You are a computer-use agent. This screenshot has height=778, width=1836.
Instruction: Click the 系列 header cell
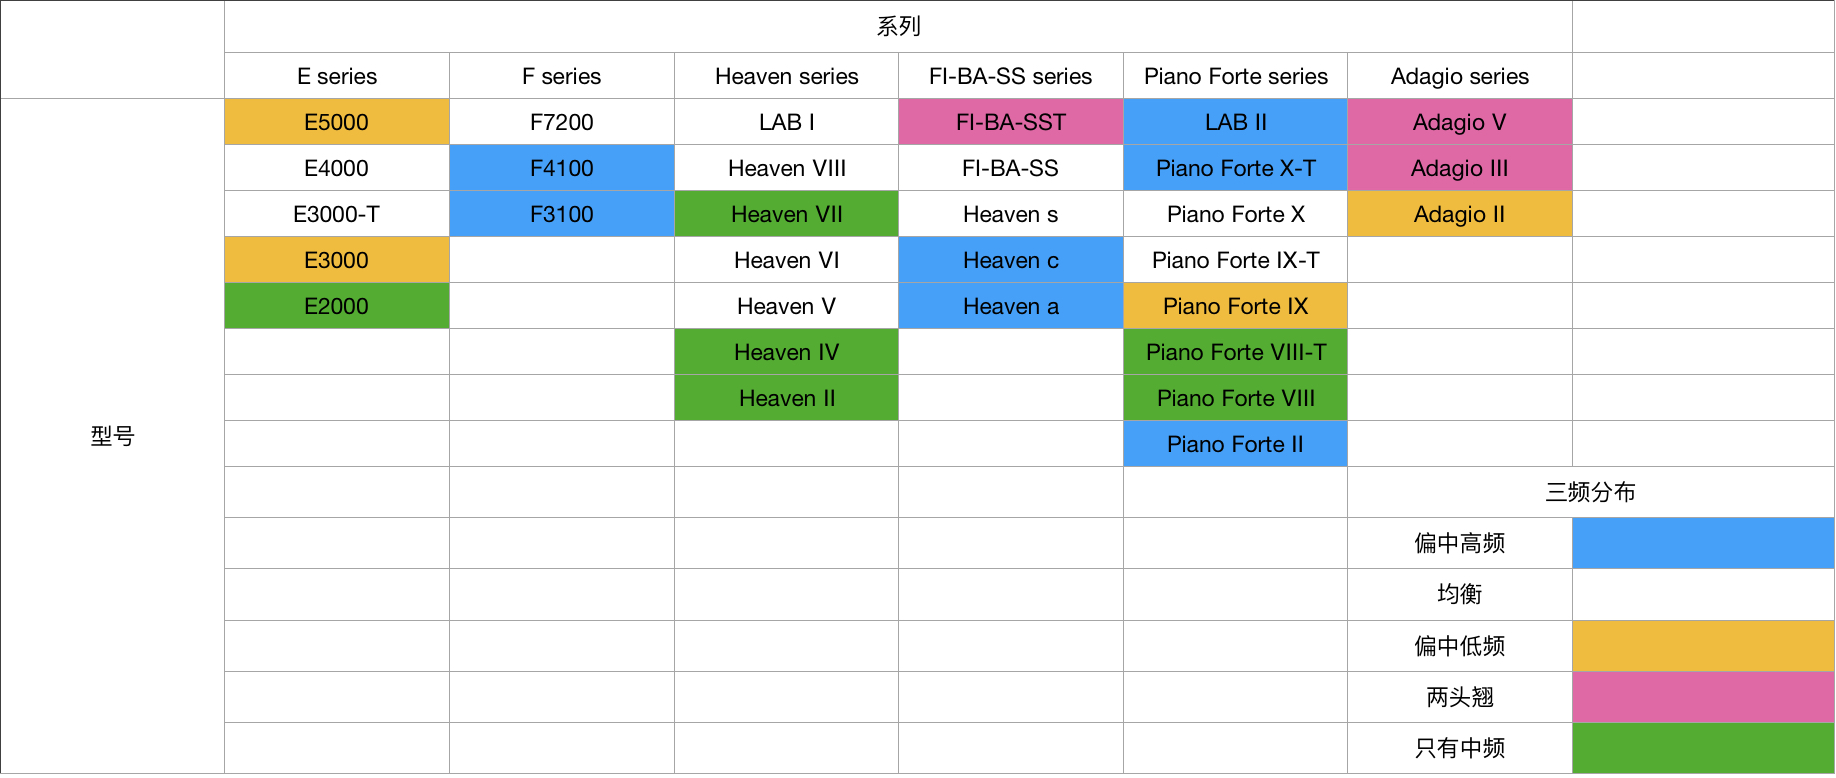(x=898, y=27)
